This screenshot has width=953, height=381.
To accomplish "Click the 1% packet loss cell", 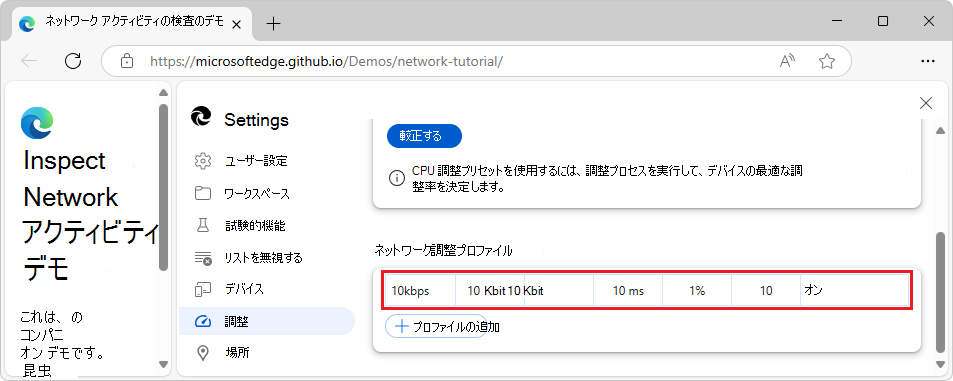I will pos(697,290).
